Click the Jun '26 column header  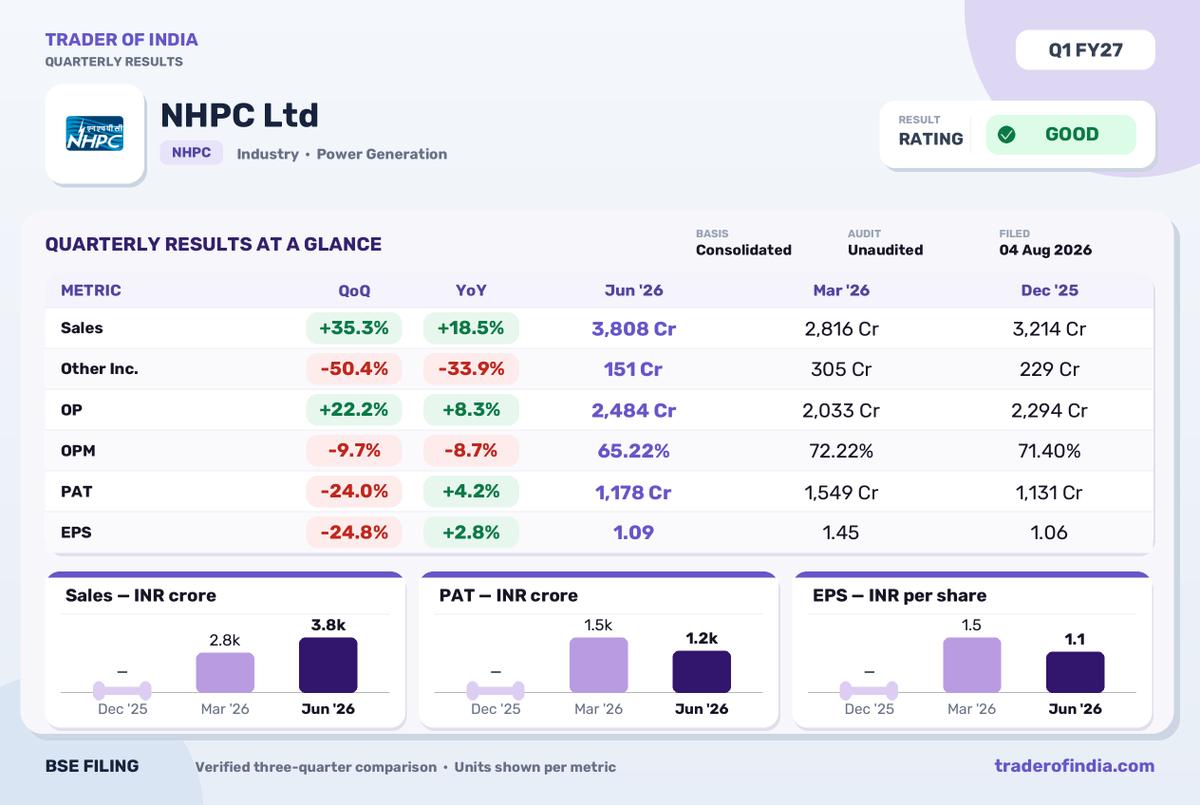point(634,291)
